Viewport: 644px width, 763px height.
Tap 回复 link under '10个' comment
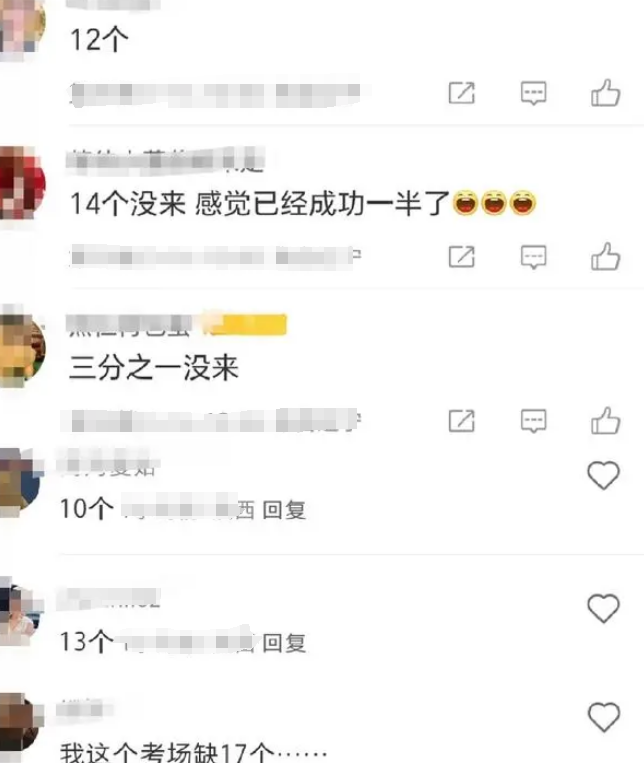284,510
